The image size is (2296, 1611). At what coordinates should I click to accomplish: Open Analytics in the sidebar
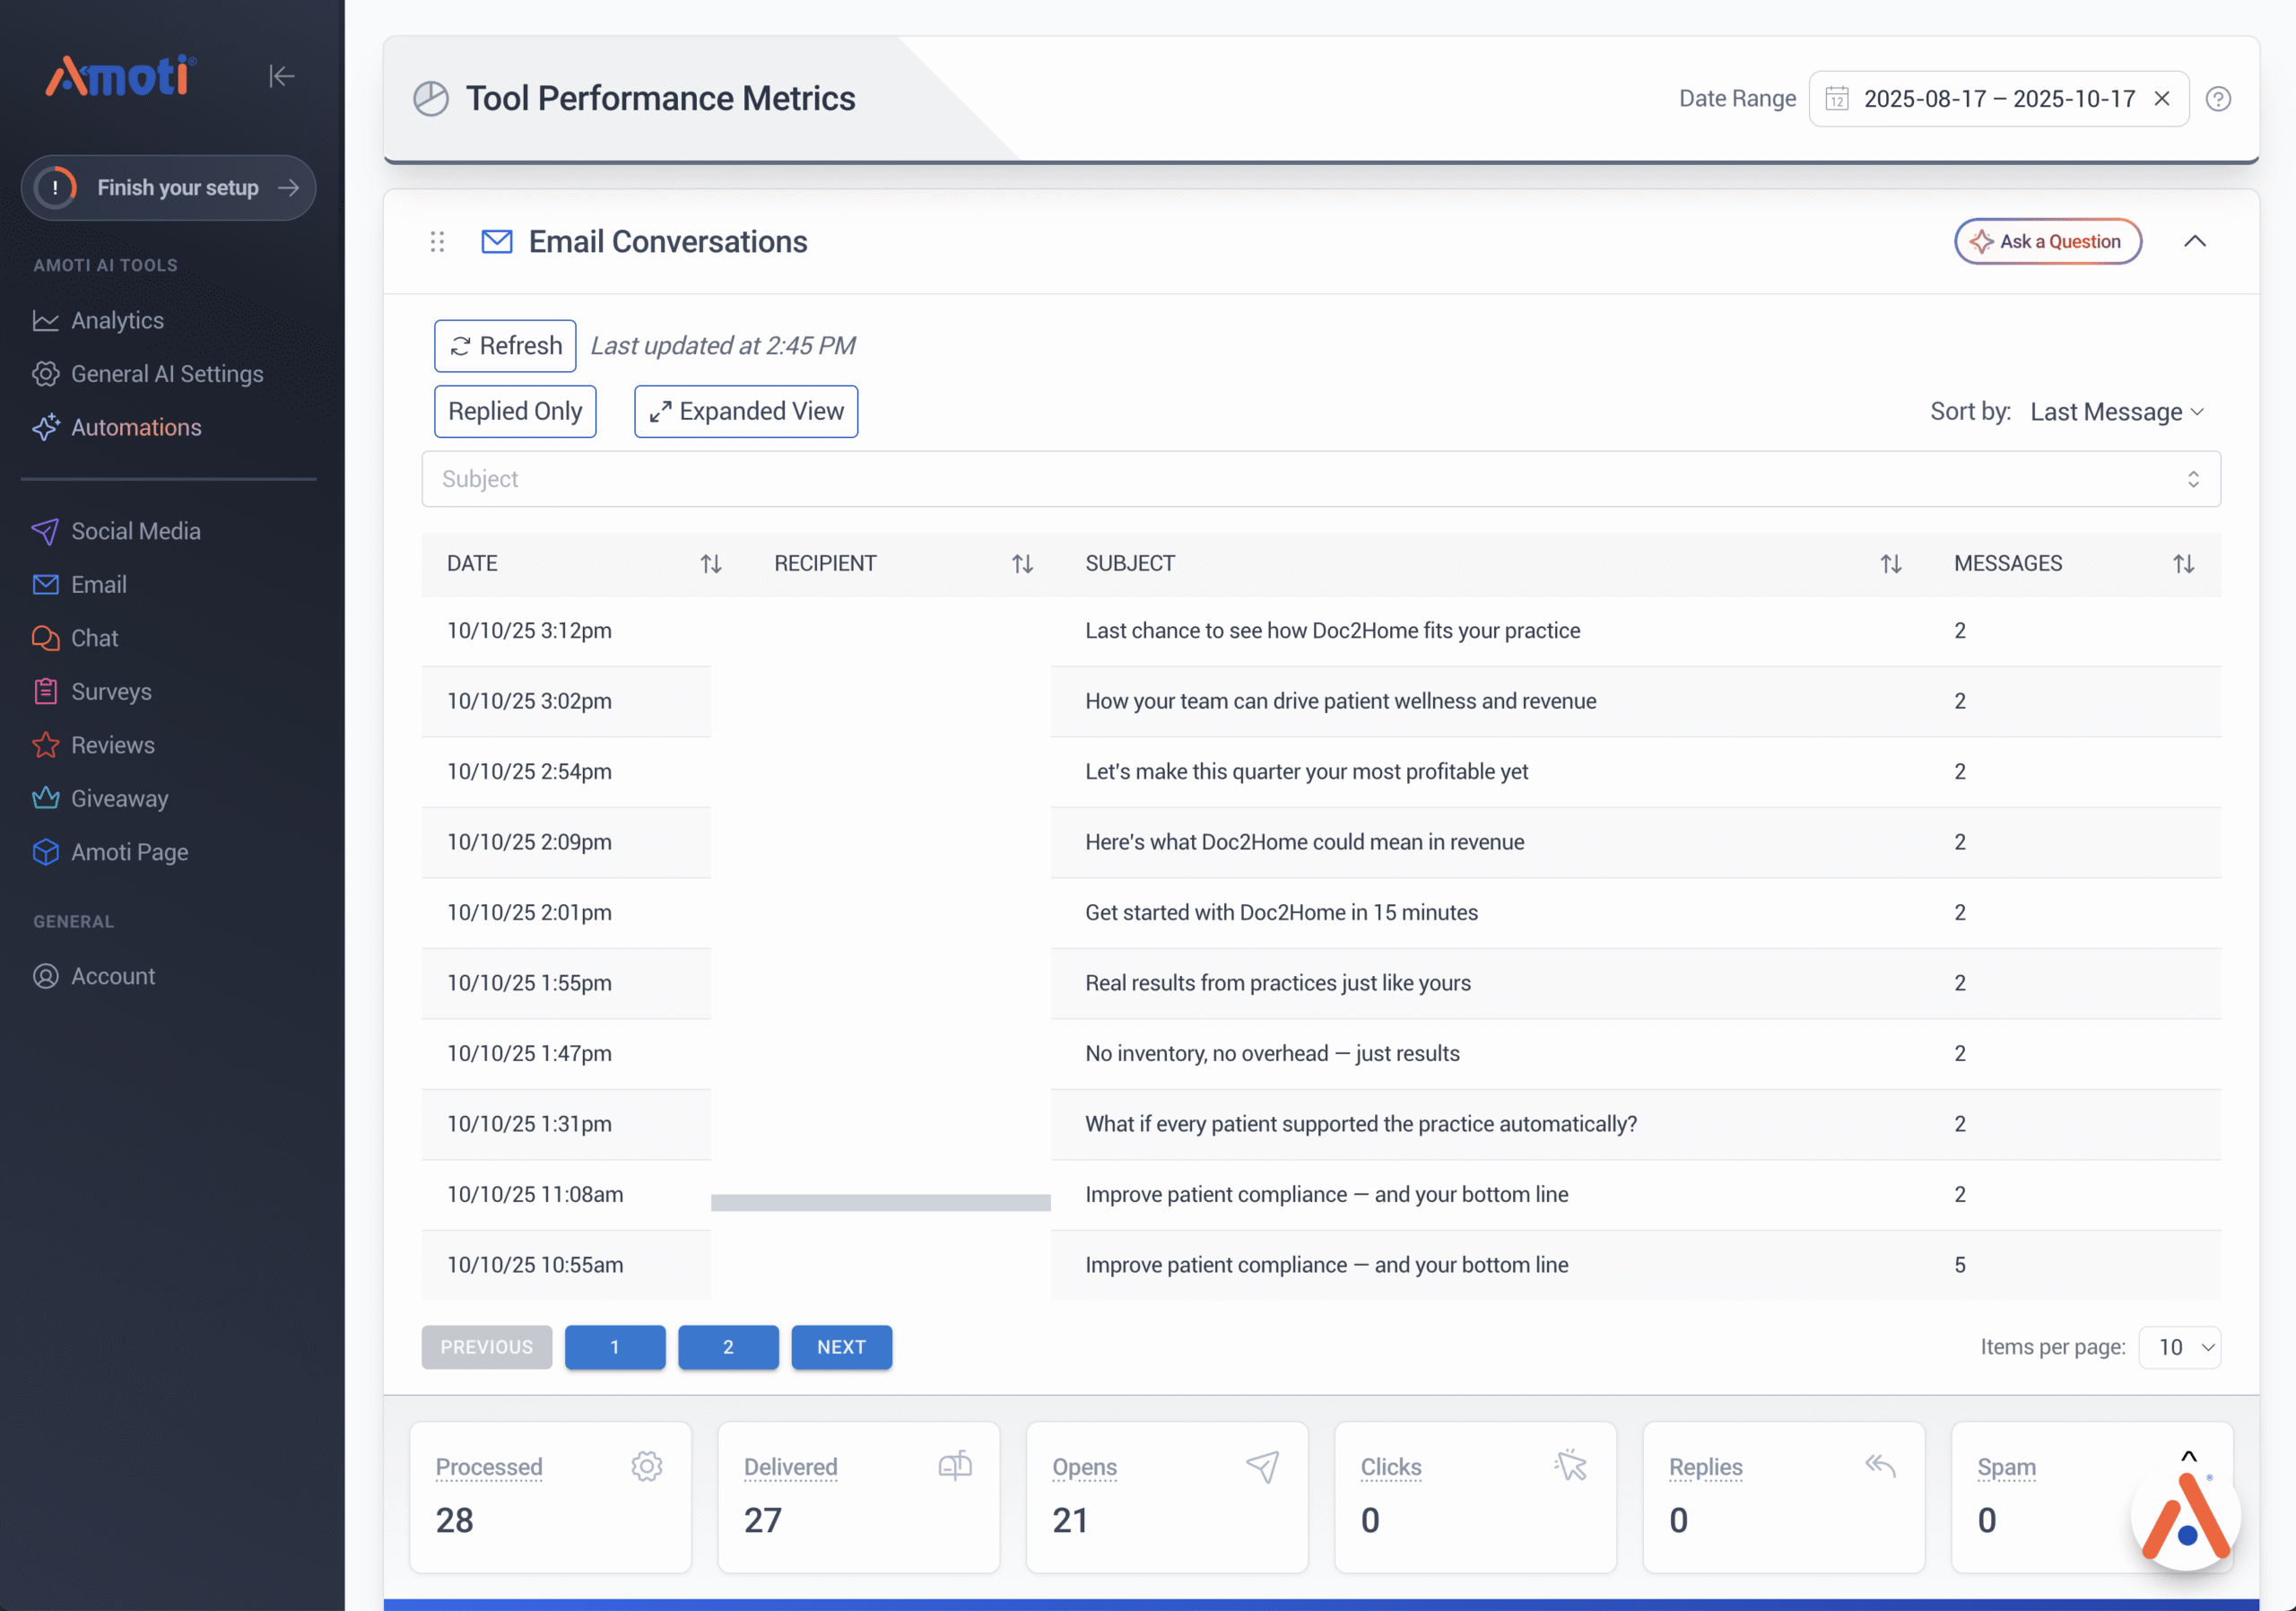117,321
